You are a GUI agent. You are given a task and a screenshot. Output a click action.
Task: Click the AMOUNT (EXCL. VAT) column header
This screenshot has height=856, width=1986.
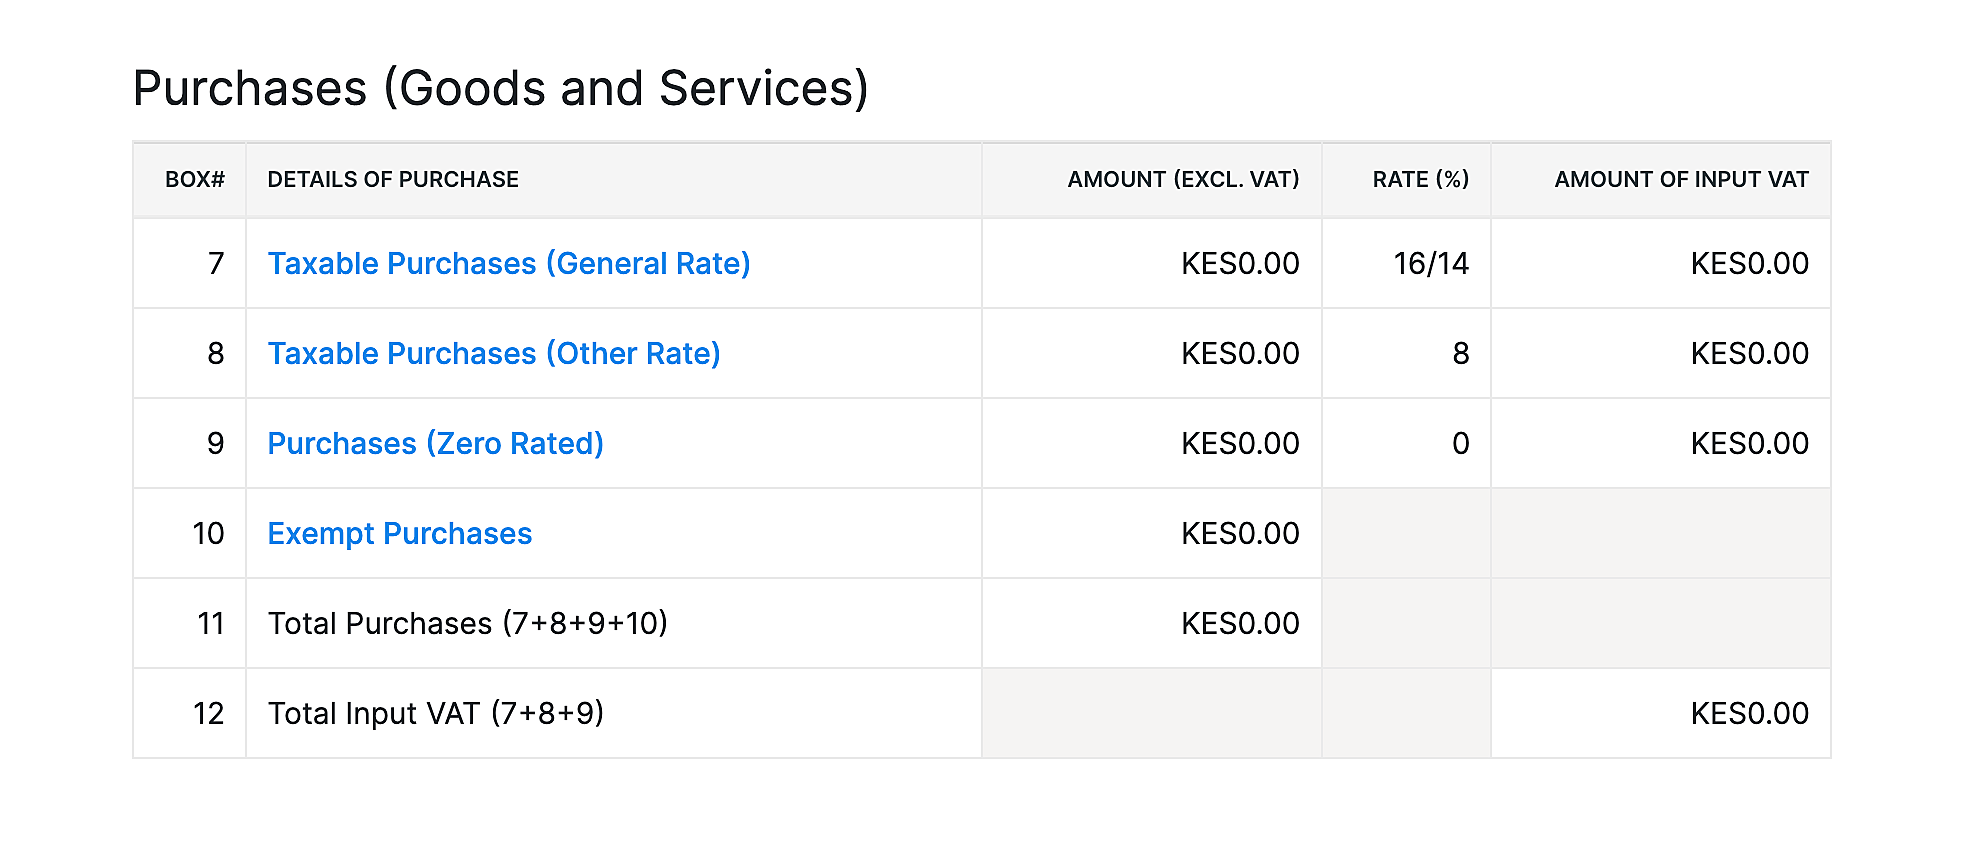1183,179
